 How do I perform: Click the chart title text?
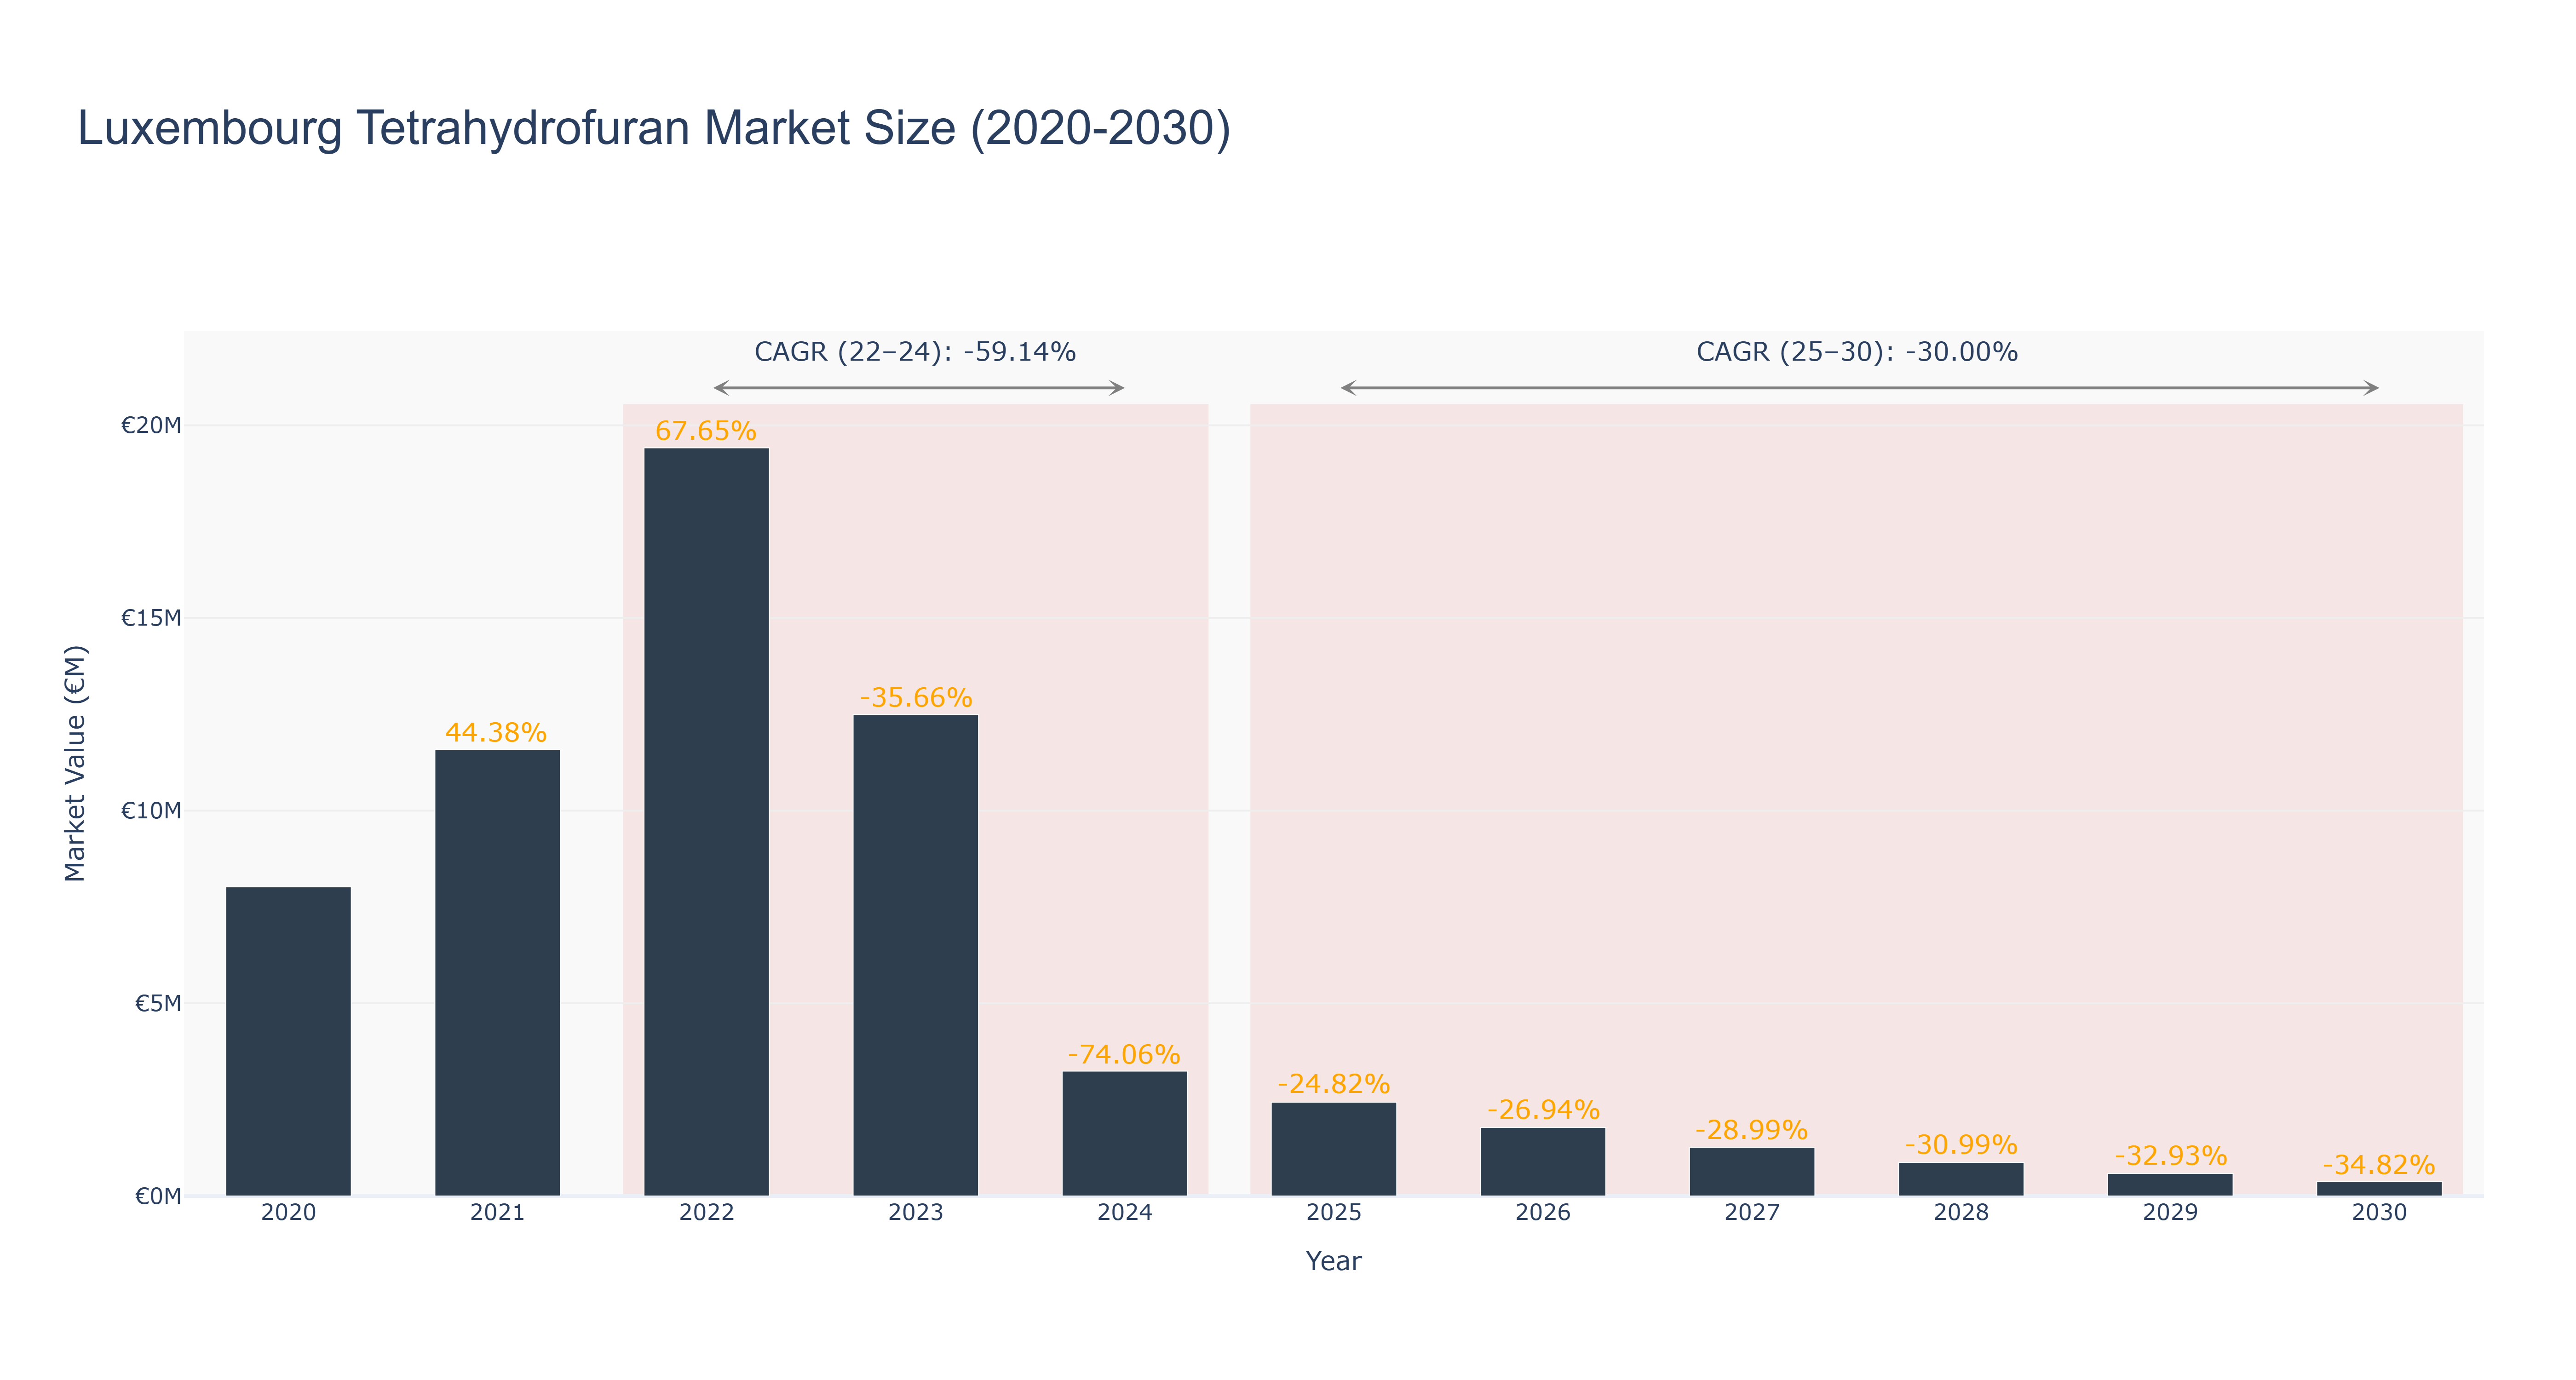[654, 128]
